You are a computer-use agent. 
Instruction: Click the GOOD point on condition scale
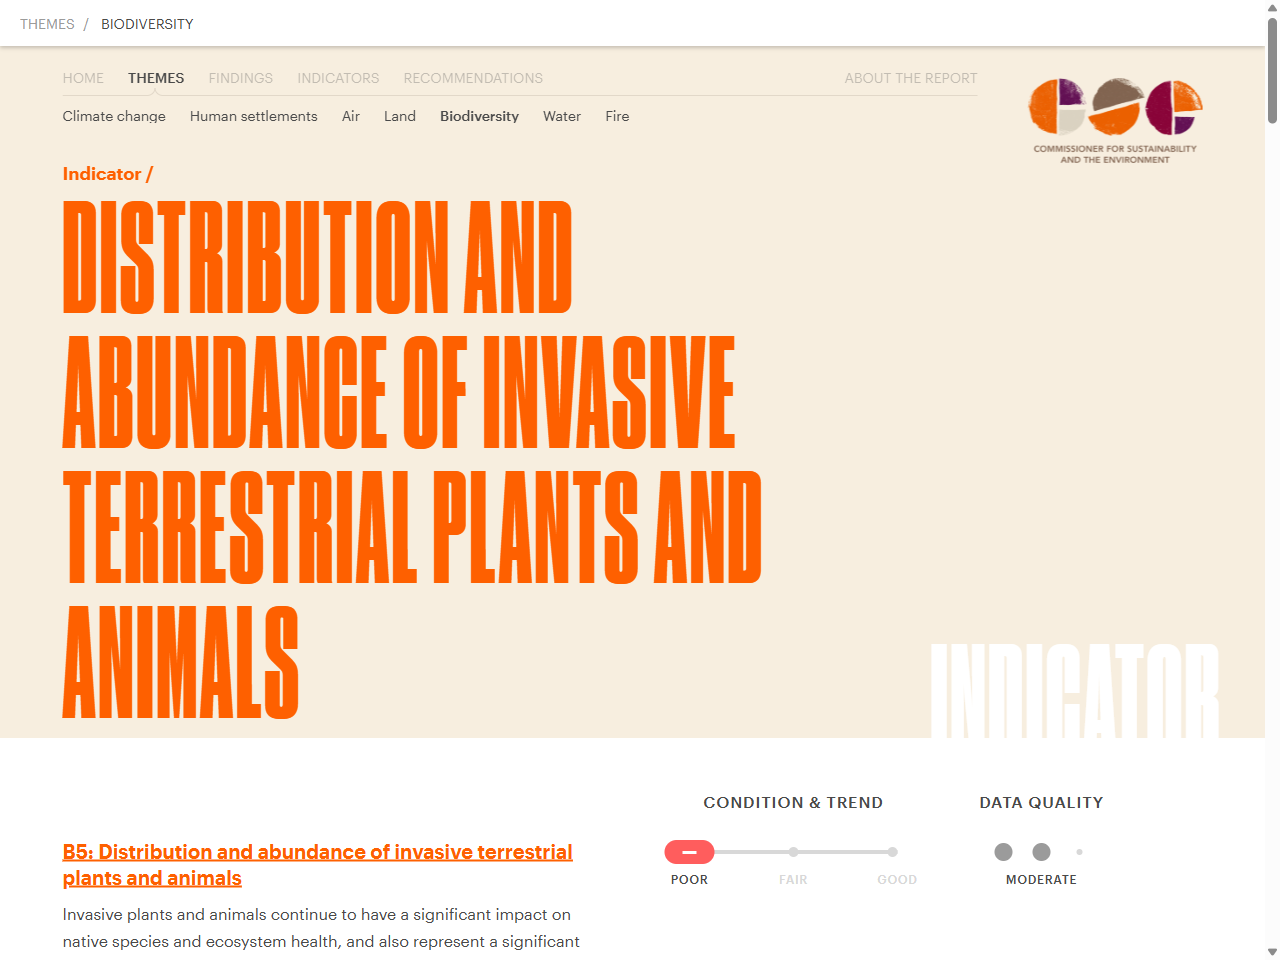click(x=892, y=852)
